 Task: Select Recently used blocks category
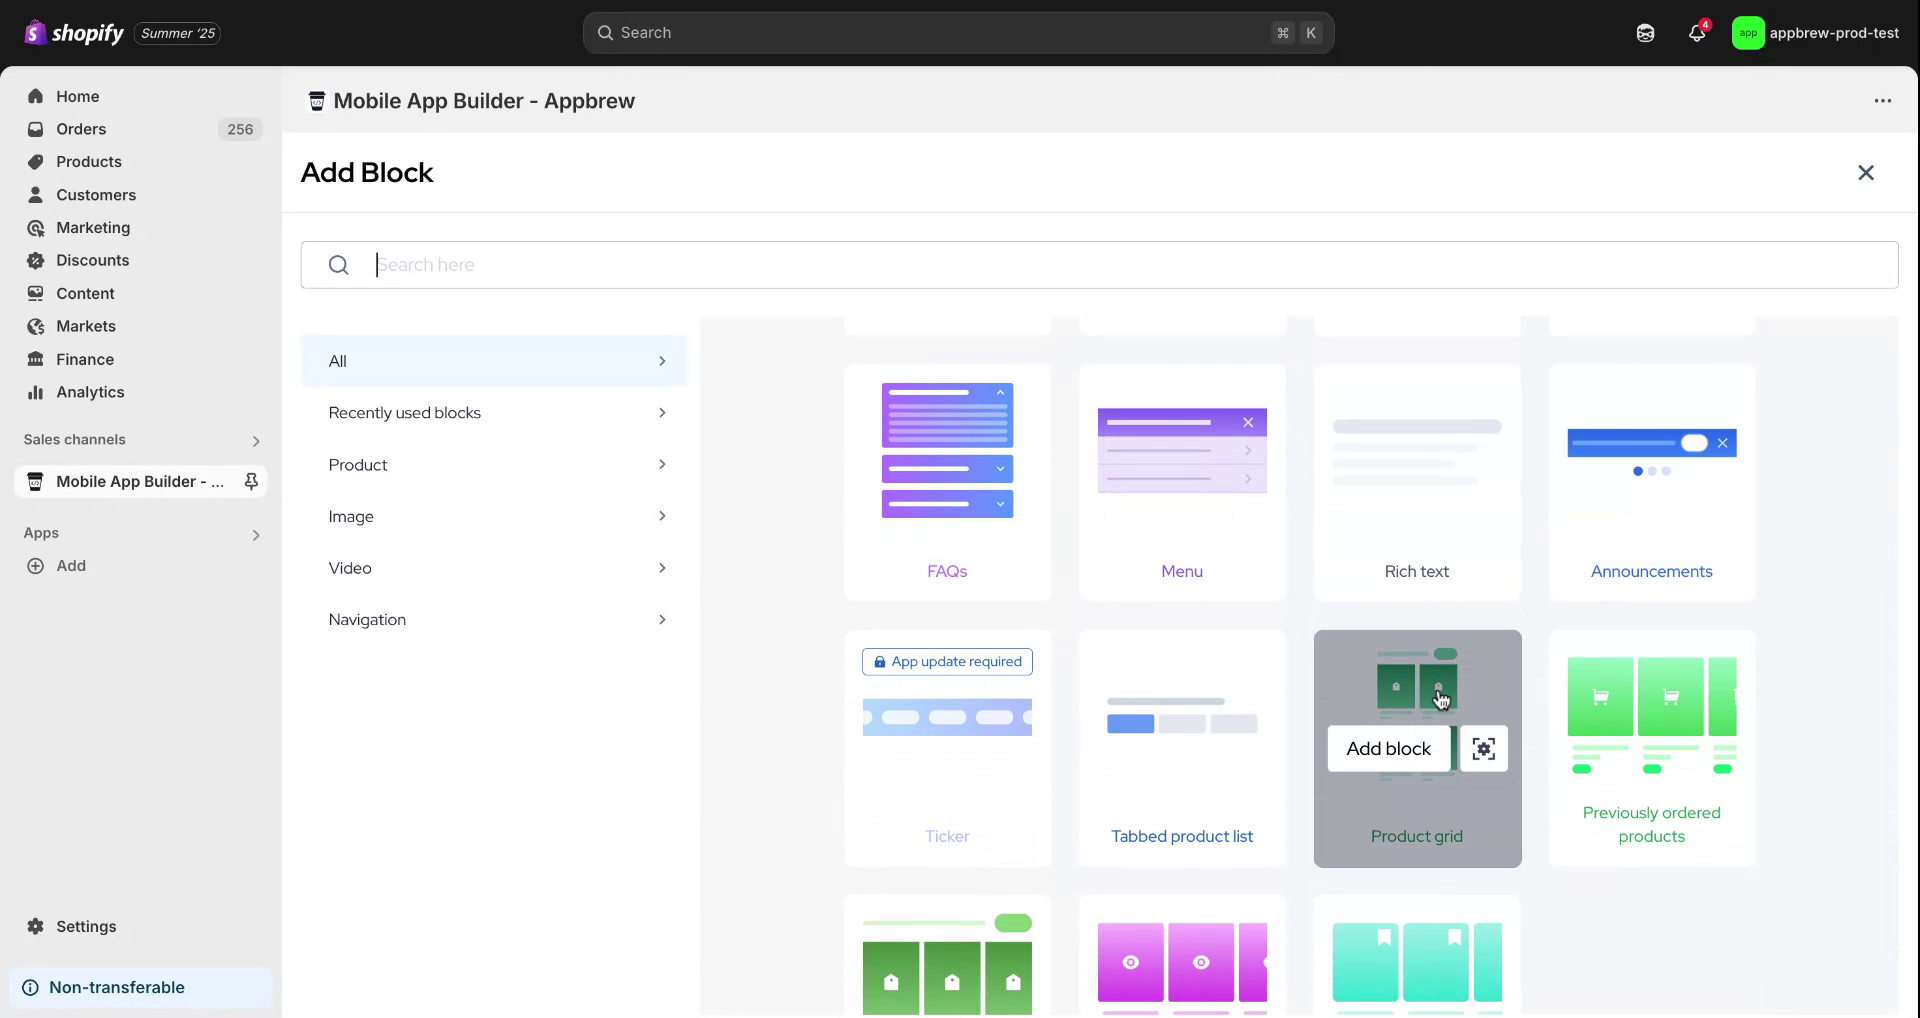pyautogui.click(x=494, y=413)
